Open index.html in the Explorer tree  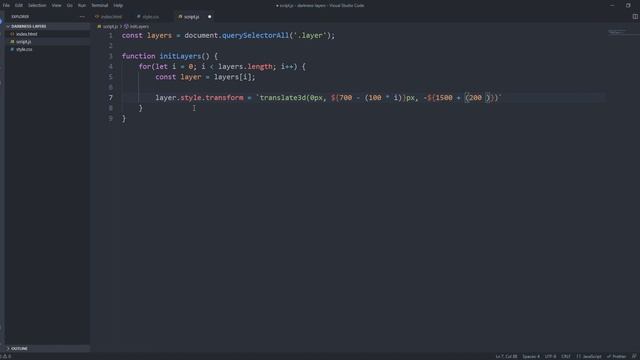click(x=47, y=34)
